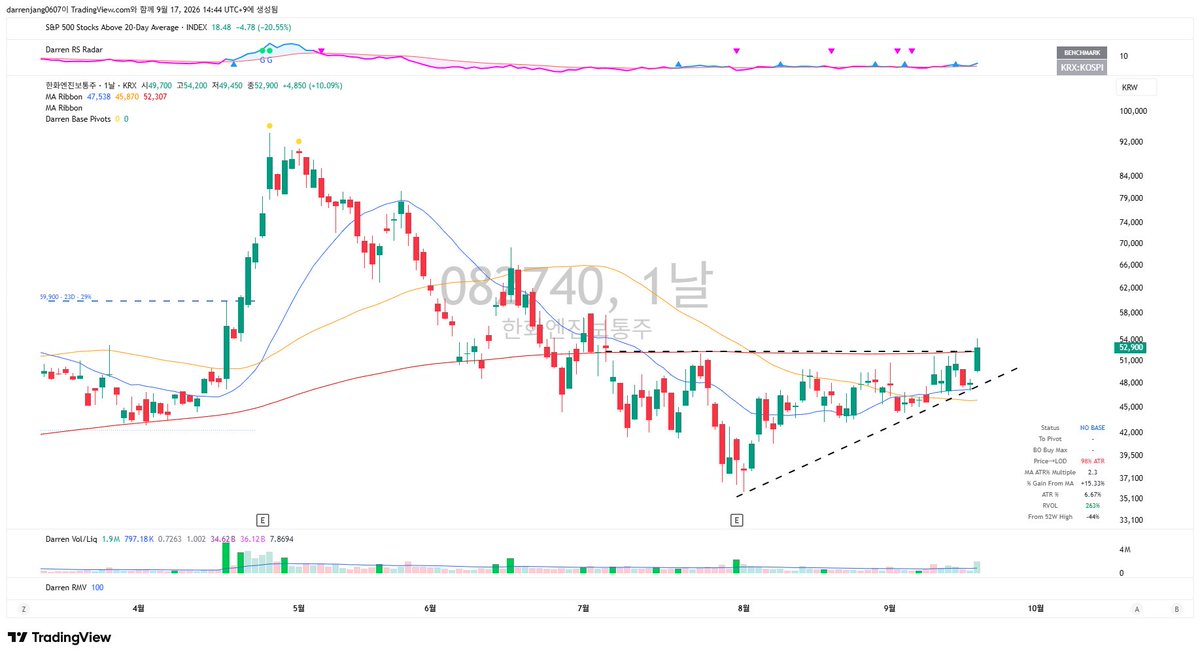
Task: Select the Darren Vol/Liq indicator legend
Action: [69, 538]
